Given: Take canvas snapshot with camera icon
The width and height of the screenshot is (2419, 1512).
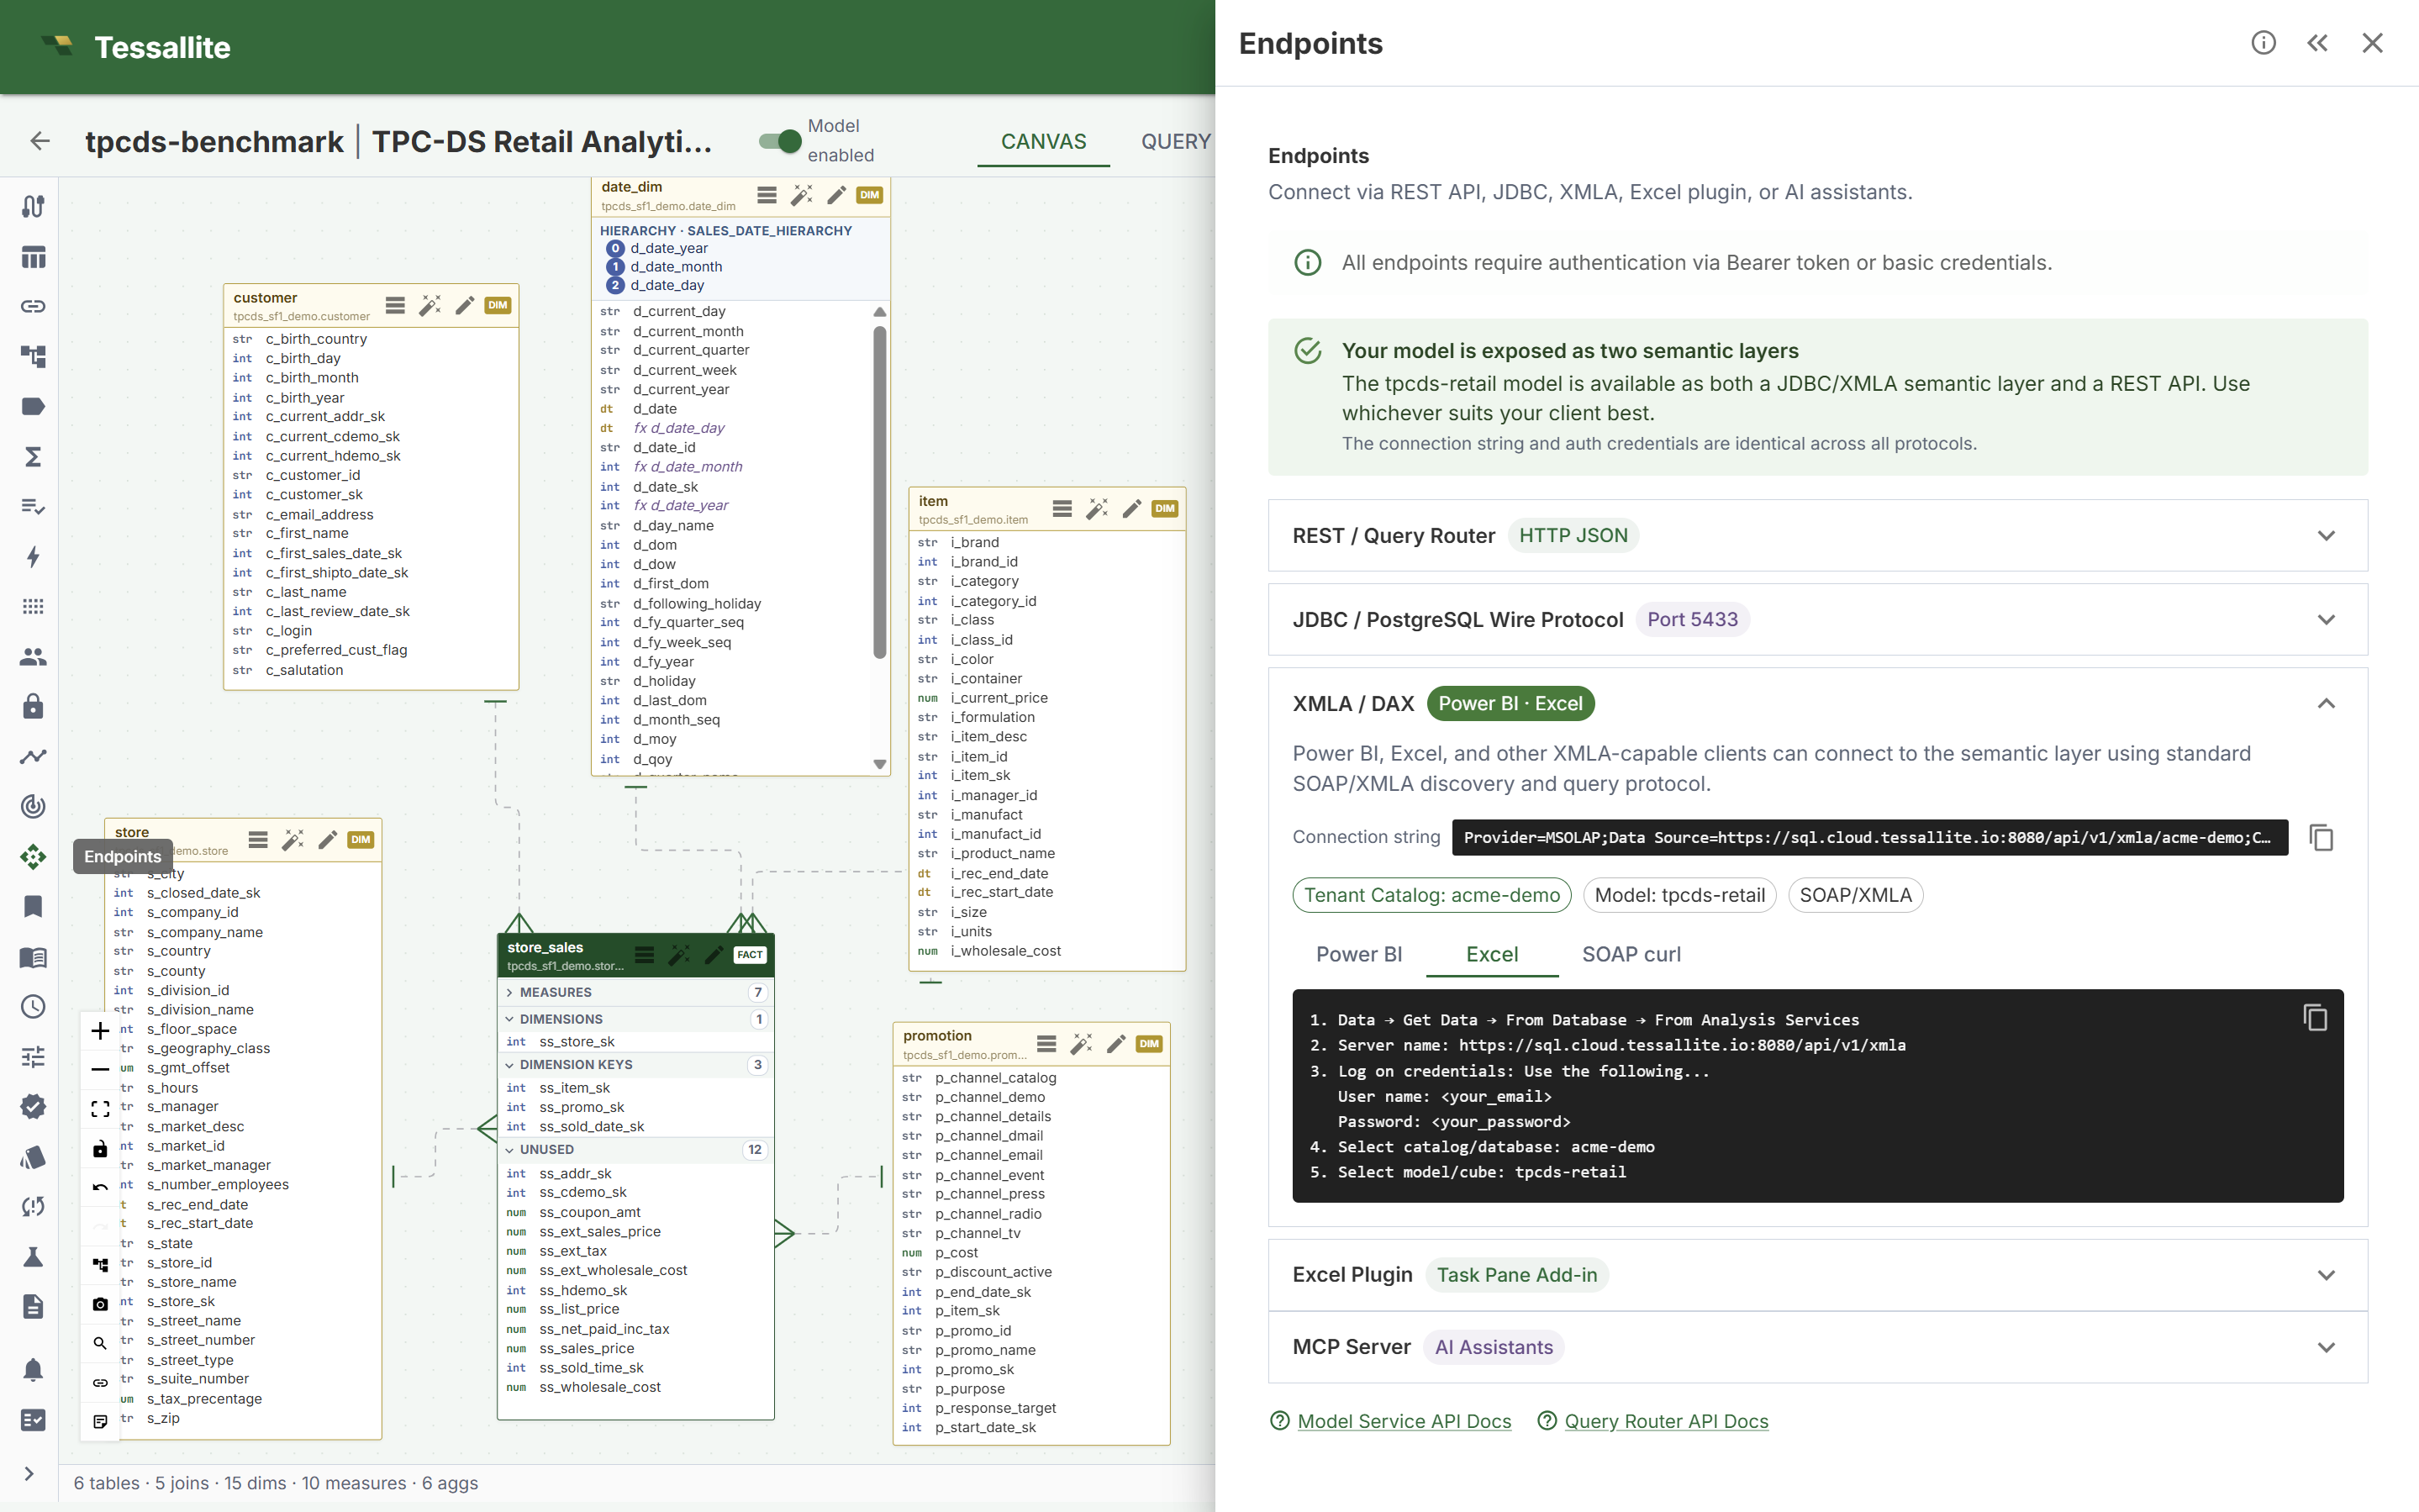Looking at the screenshot, I should pyautogui.click(x=100, y=1304).
